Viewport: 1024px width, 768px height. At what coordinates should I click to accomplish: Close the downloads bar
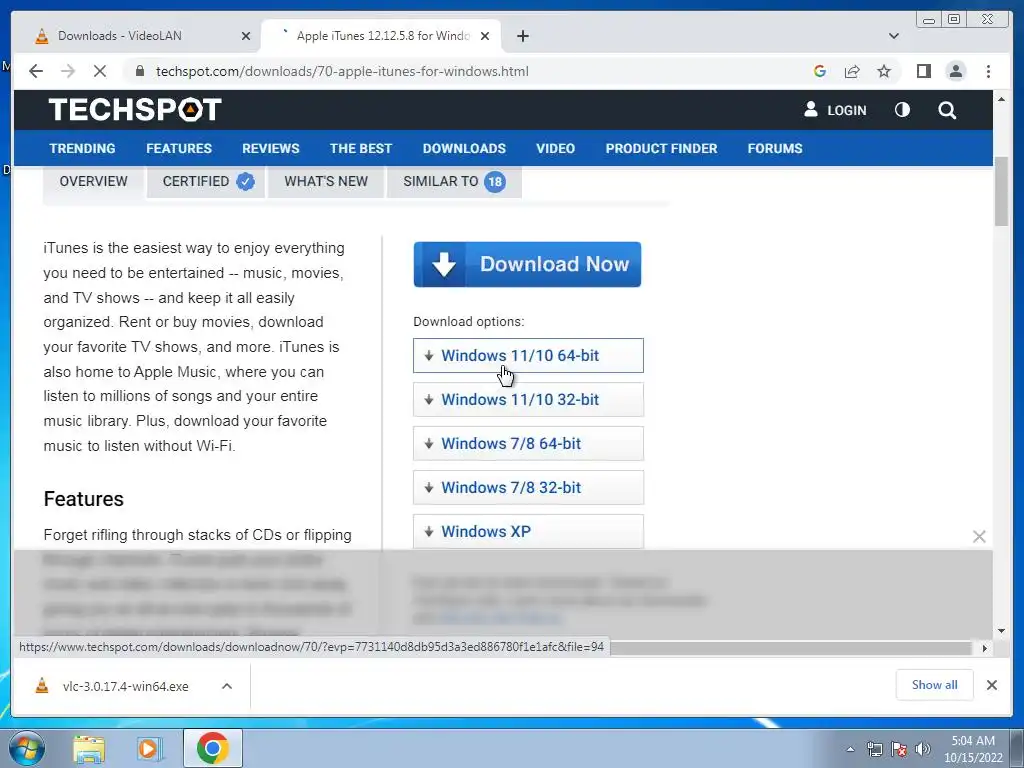pyautogui.click(x=991, y=685)
